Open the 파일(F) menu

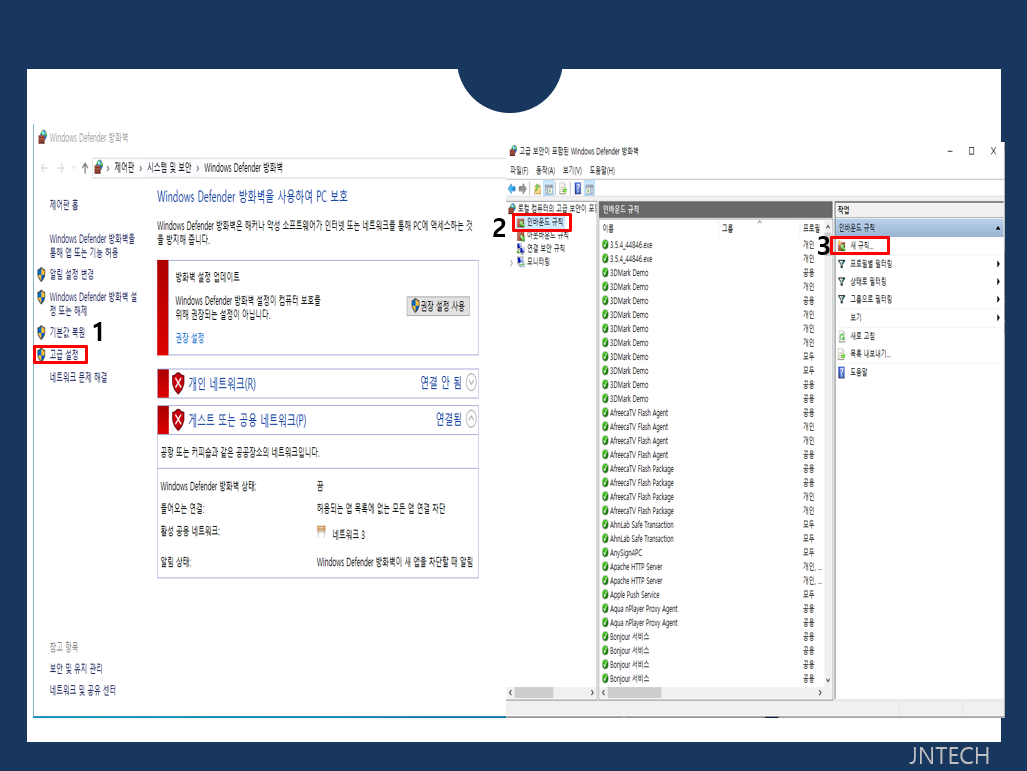pos(519,170)
